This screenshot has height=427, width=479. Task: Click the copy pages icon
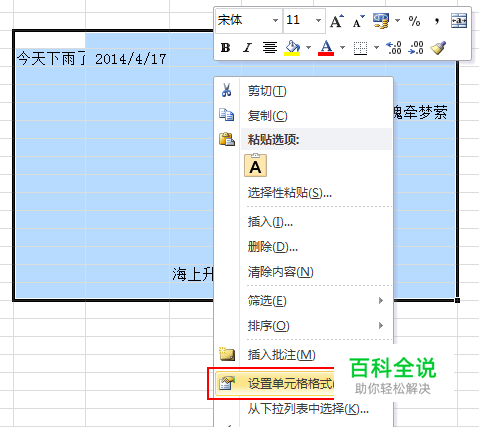(x=227, y=115)
